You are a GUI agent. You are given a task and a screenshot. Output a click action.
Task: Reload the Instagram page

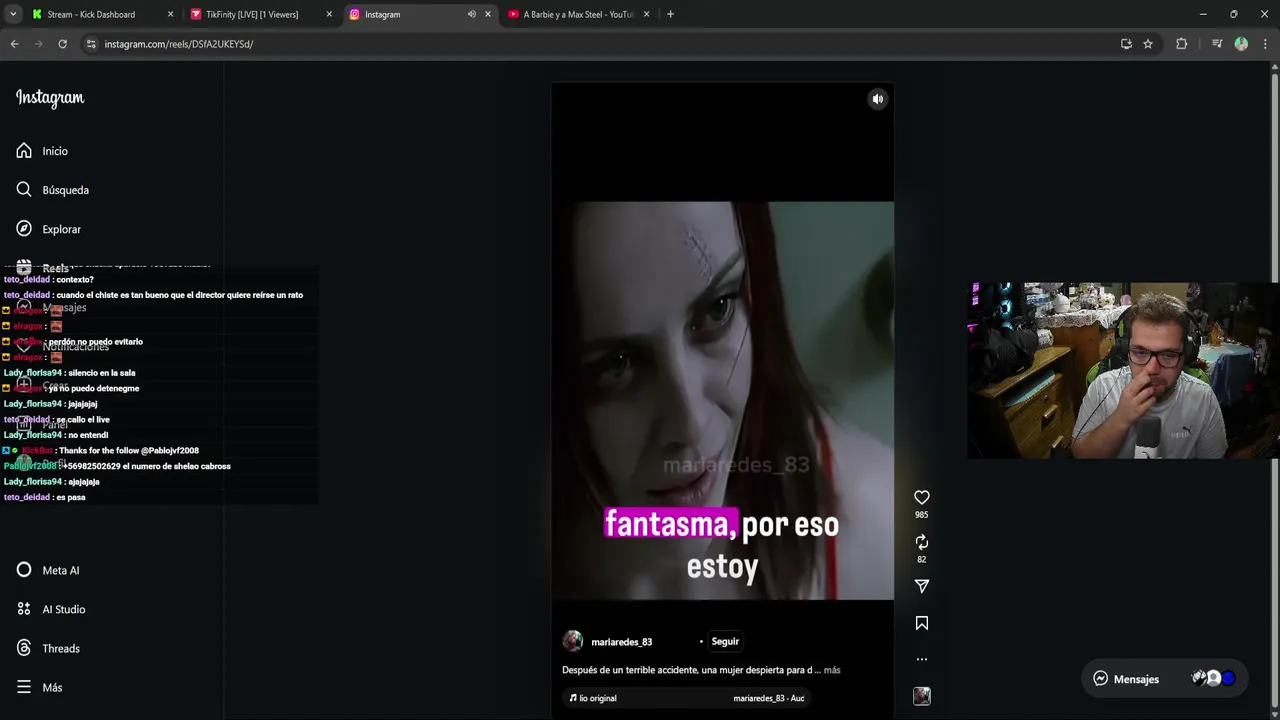[x=62, y=44]
